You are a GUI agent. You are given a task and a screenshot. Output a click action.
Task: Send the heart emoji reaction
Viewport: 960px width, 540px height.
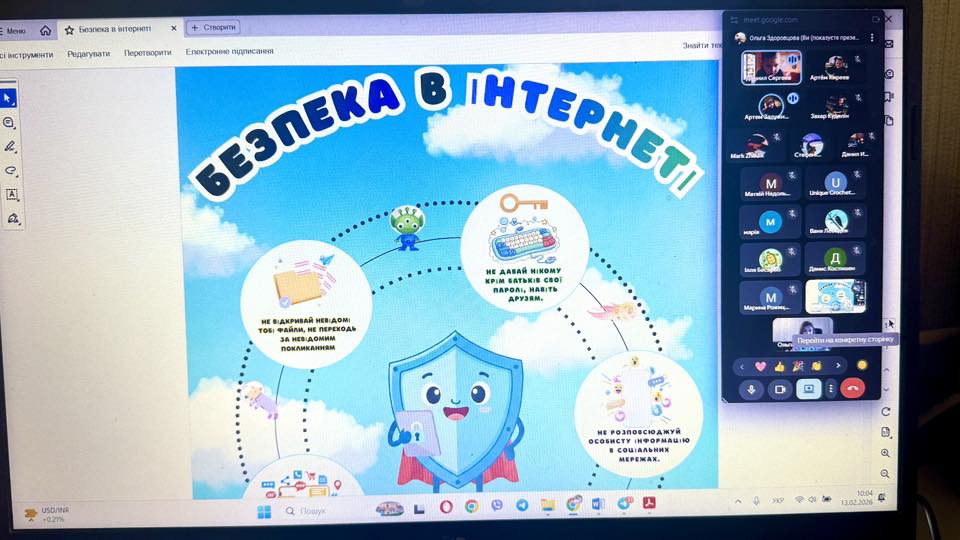(760, 366)
